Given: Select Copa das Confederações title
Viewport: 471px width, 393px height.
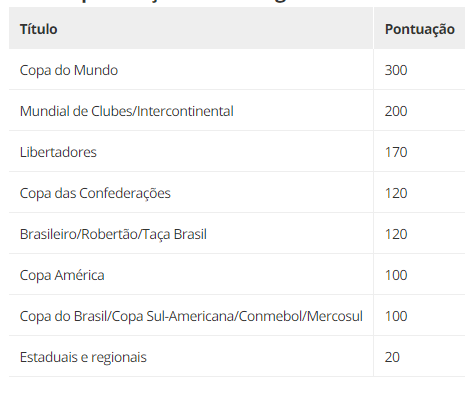Looking at the screenshot, I should tap(95, 193).
